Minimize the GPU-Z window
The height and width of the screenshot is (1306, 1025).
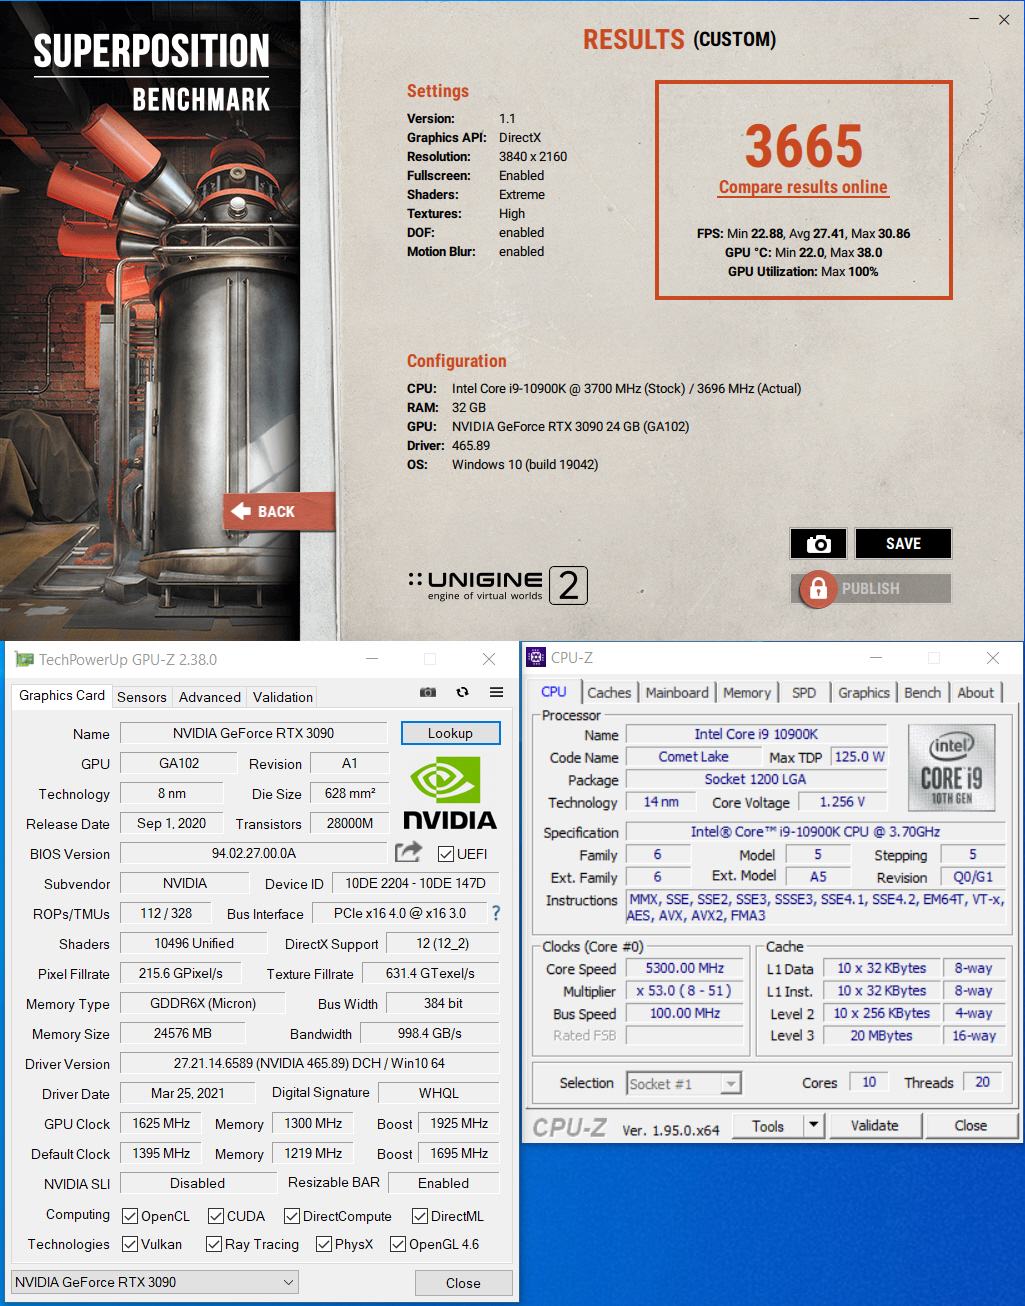(371, 659)
